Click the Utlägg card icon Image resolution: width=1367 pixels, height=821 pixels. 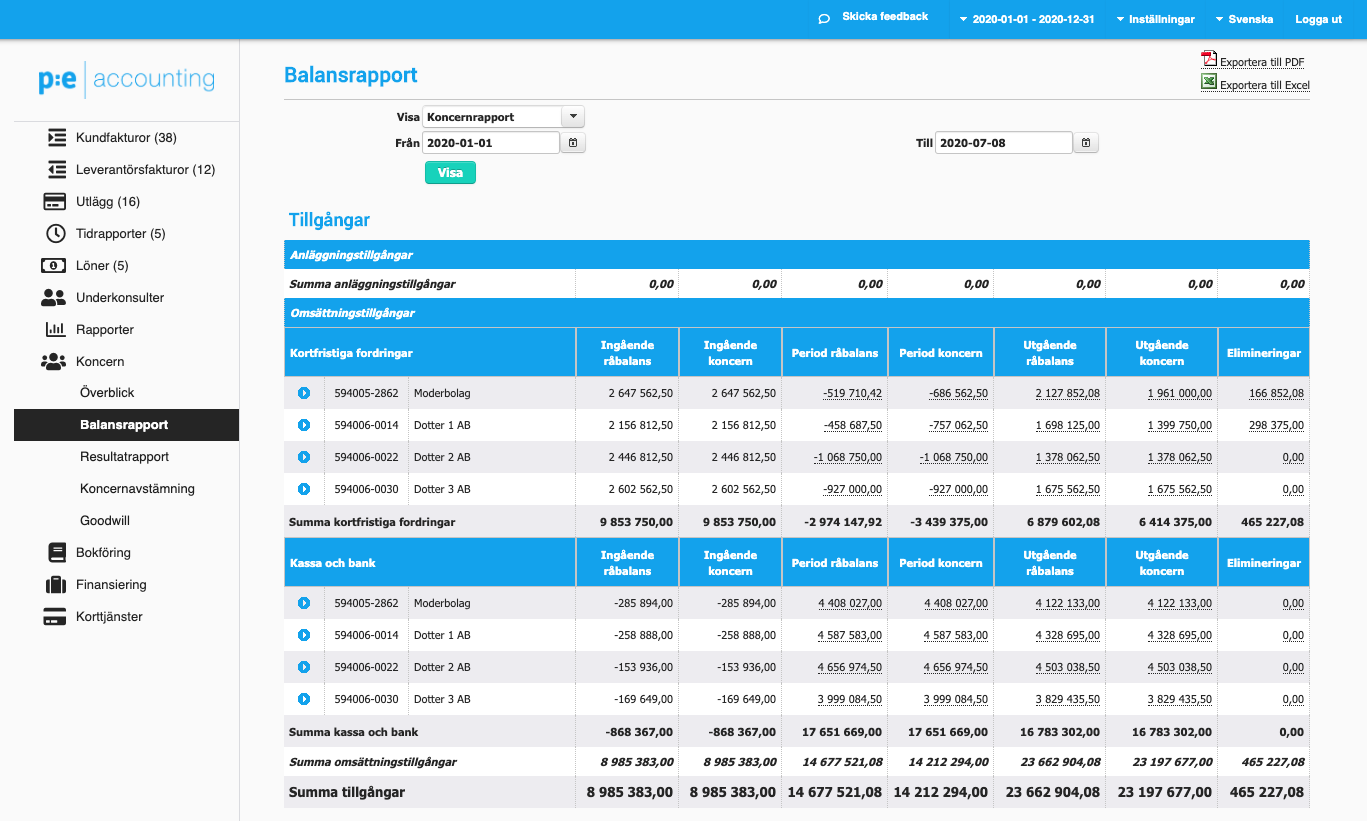[54, 202]
